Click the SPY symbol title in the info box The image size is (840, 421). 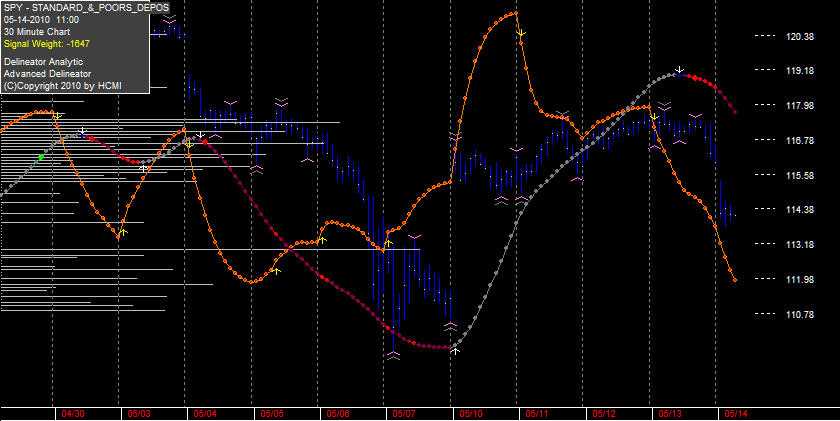click(x=86, y=7)
